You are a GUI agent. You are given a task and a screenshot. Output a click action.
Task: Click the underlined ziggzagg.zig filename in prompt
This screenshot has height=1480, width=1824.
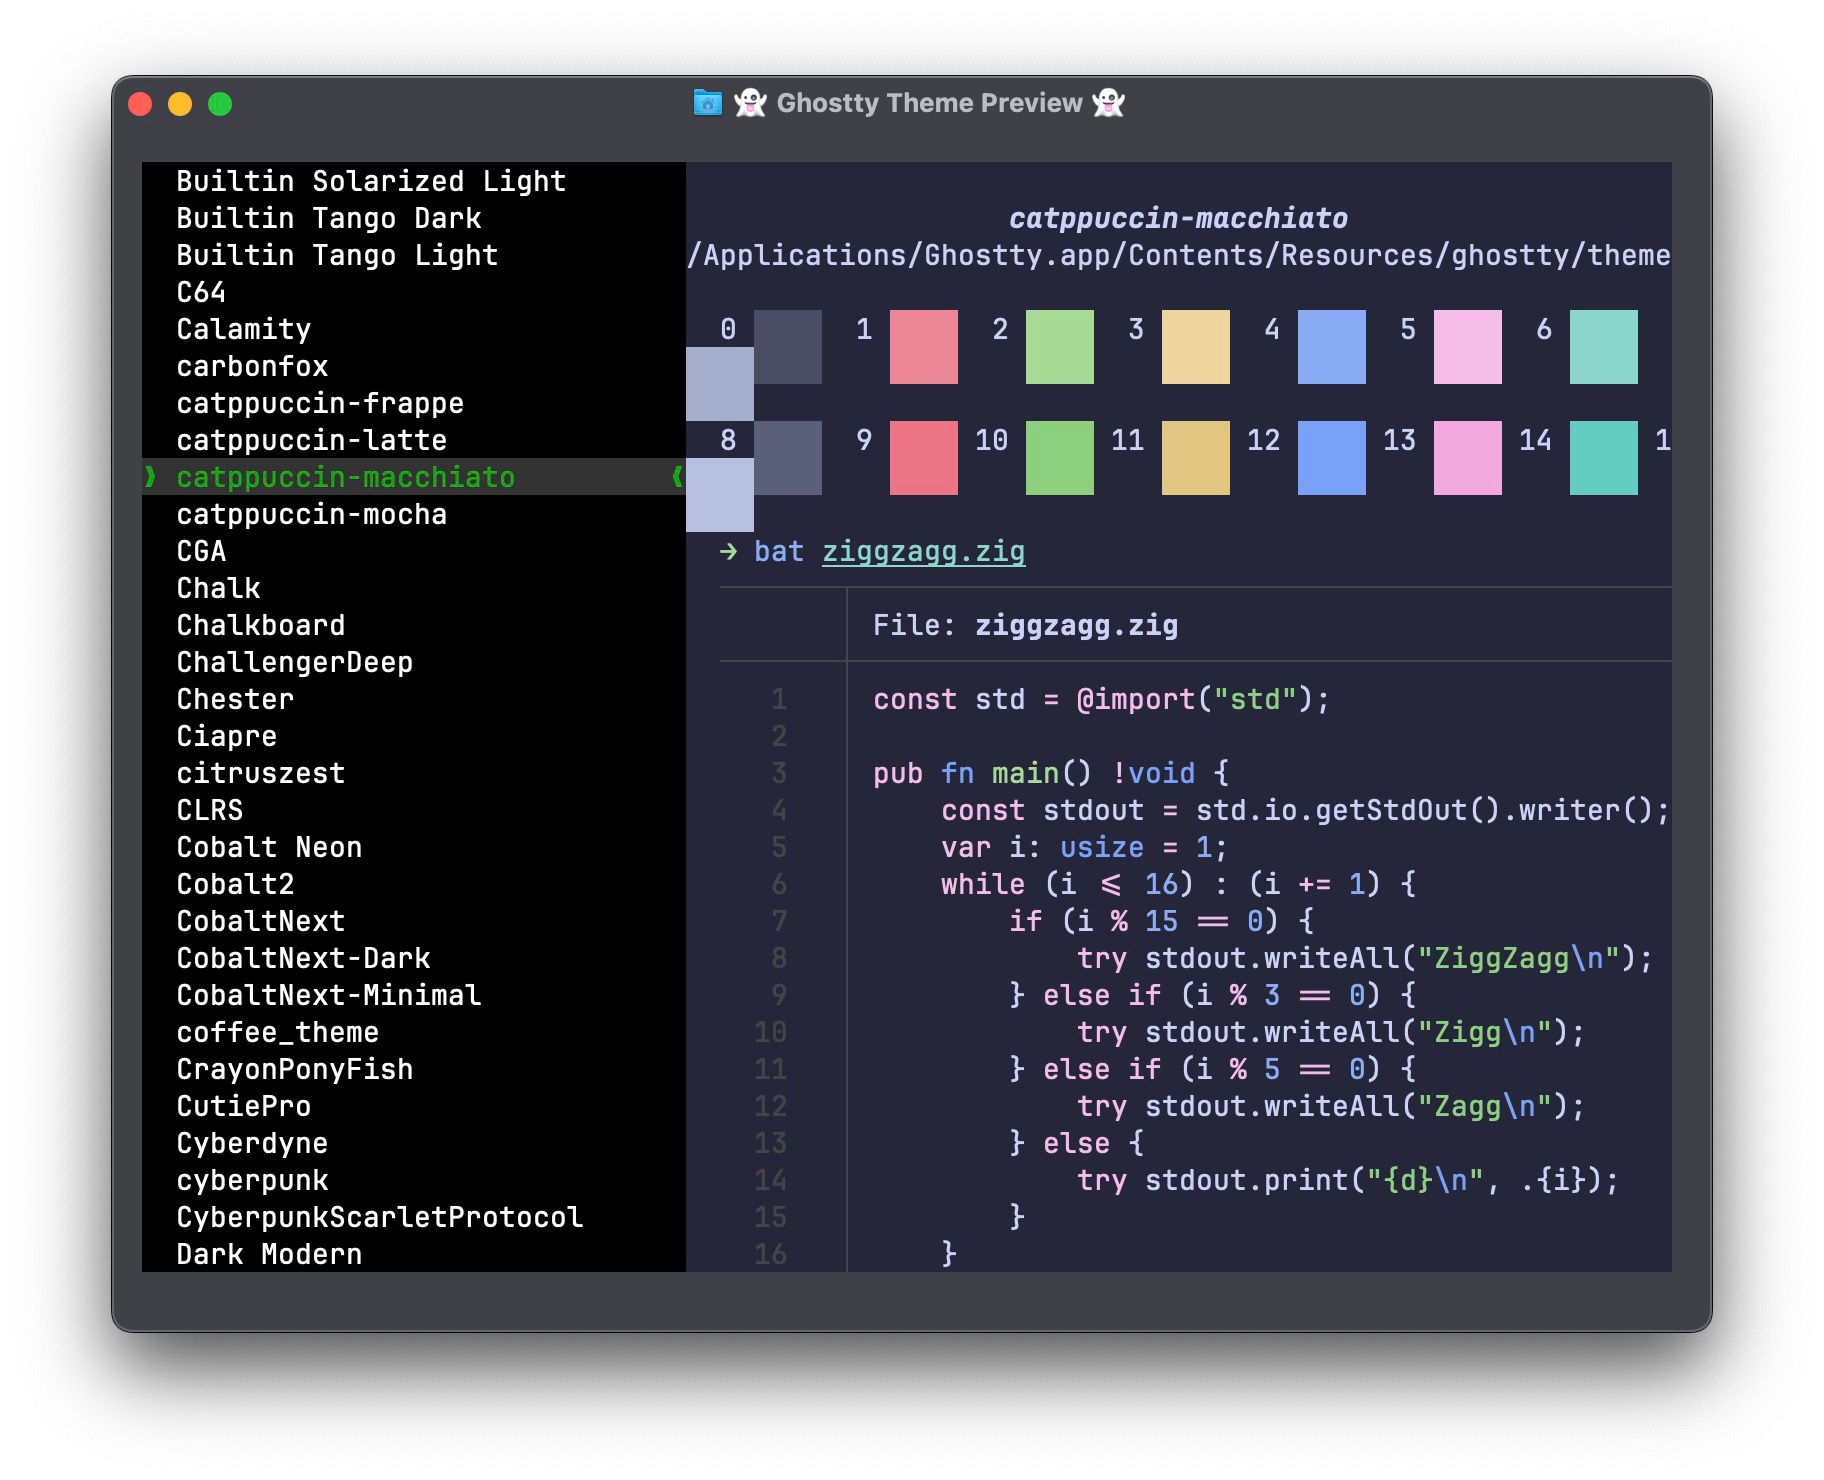click(x=924, y=552)
